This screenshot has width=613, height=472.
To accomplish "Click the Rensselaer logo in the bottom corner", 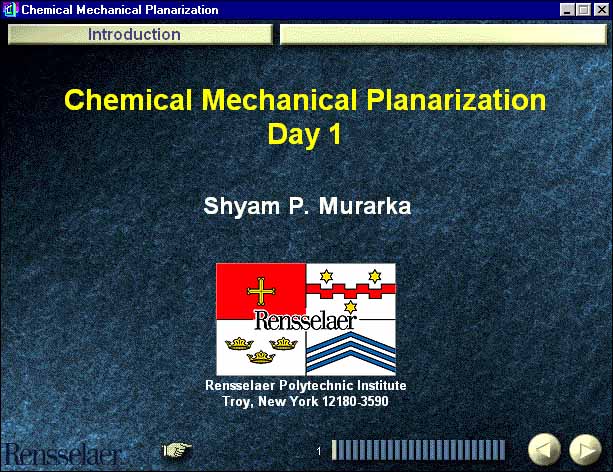I will coord(63,454).
